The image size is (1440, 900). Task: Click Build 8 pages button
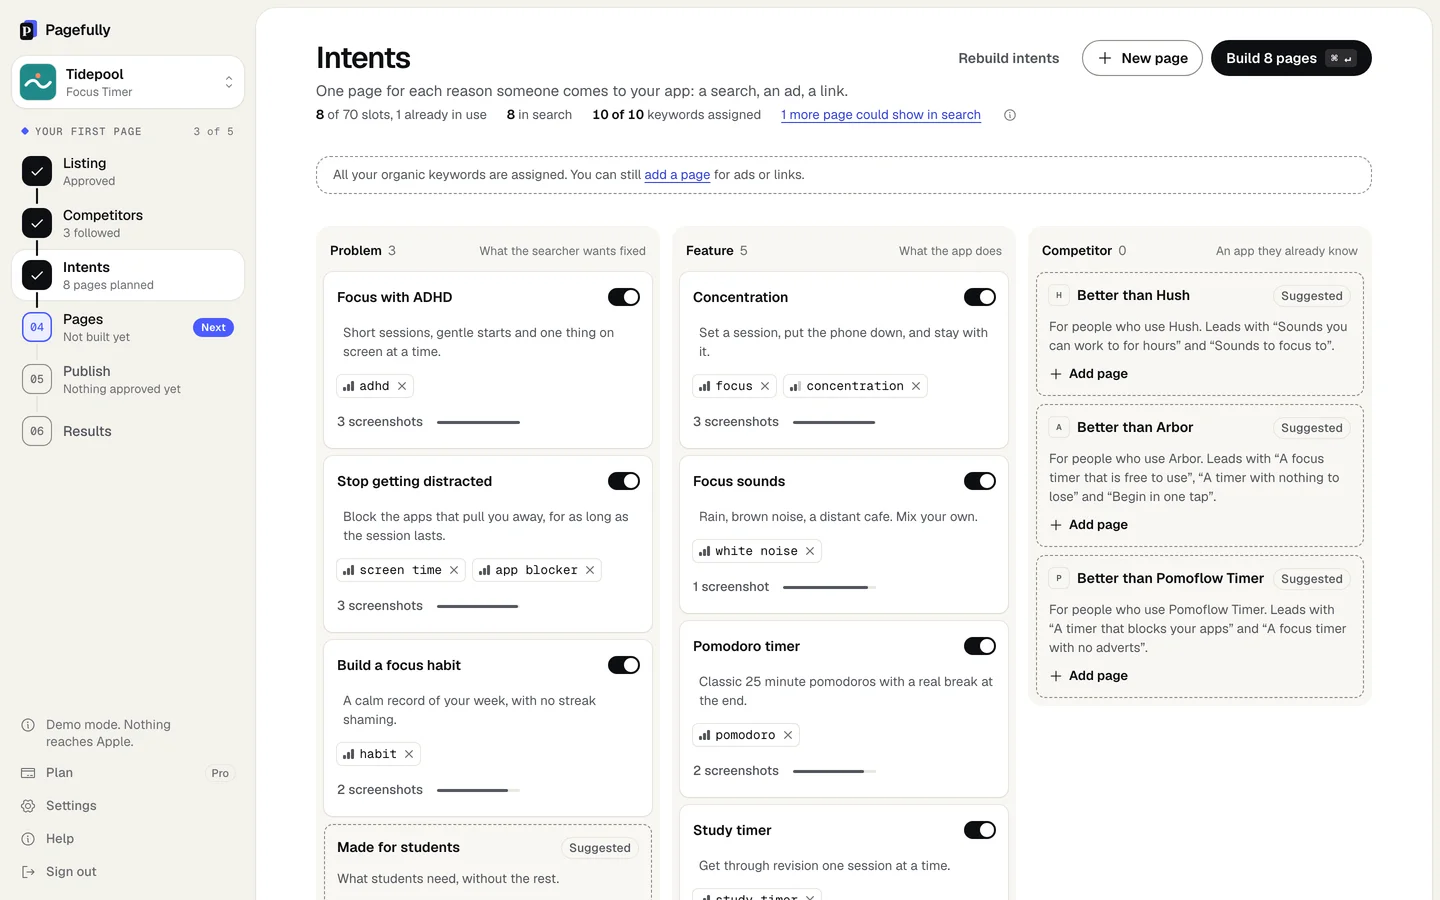click(1291, 58)
